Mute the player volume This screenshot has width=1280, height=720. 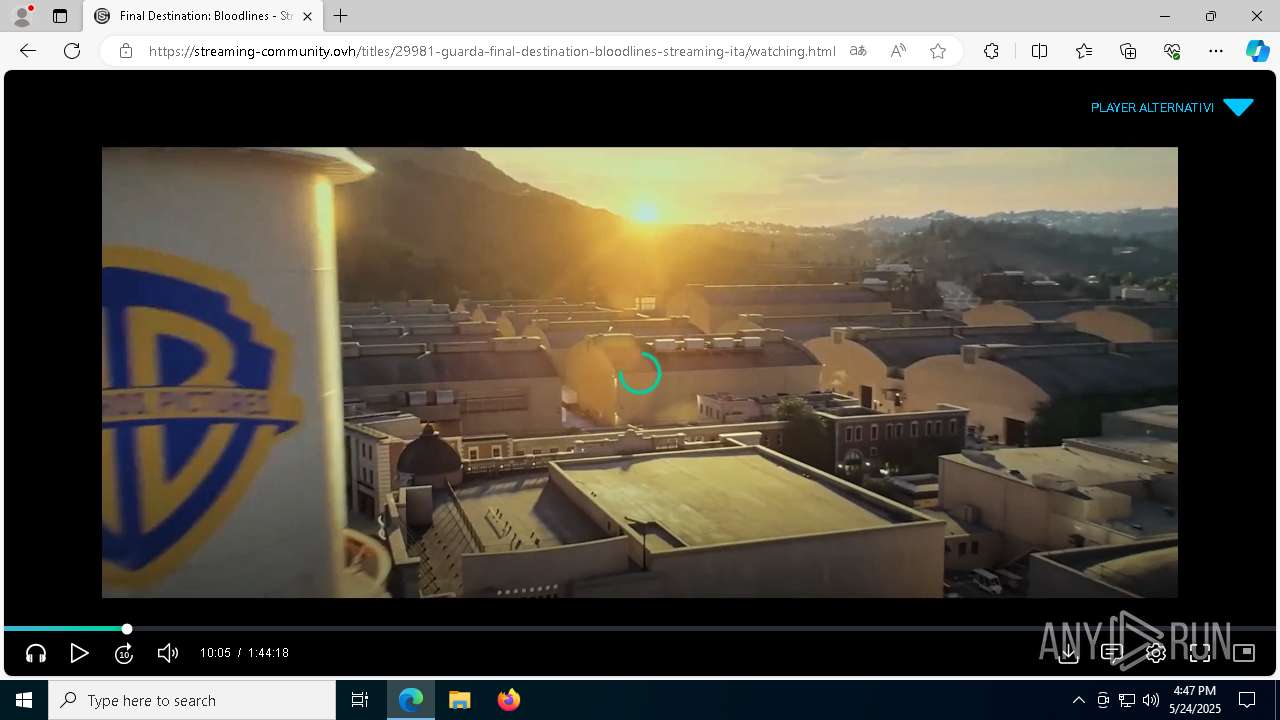tap(168, 653)
